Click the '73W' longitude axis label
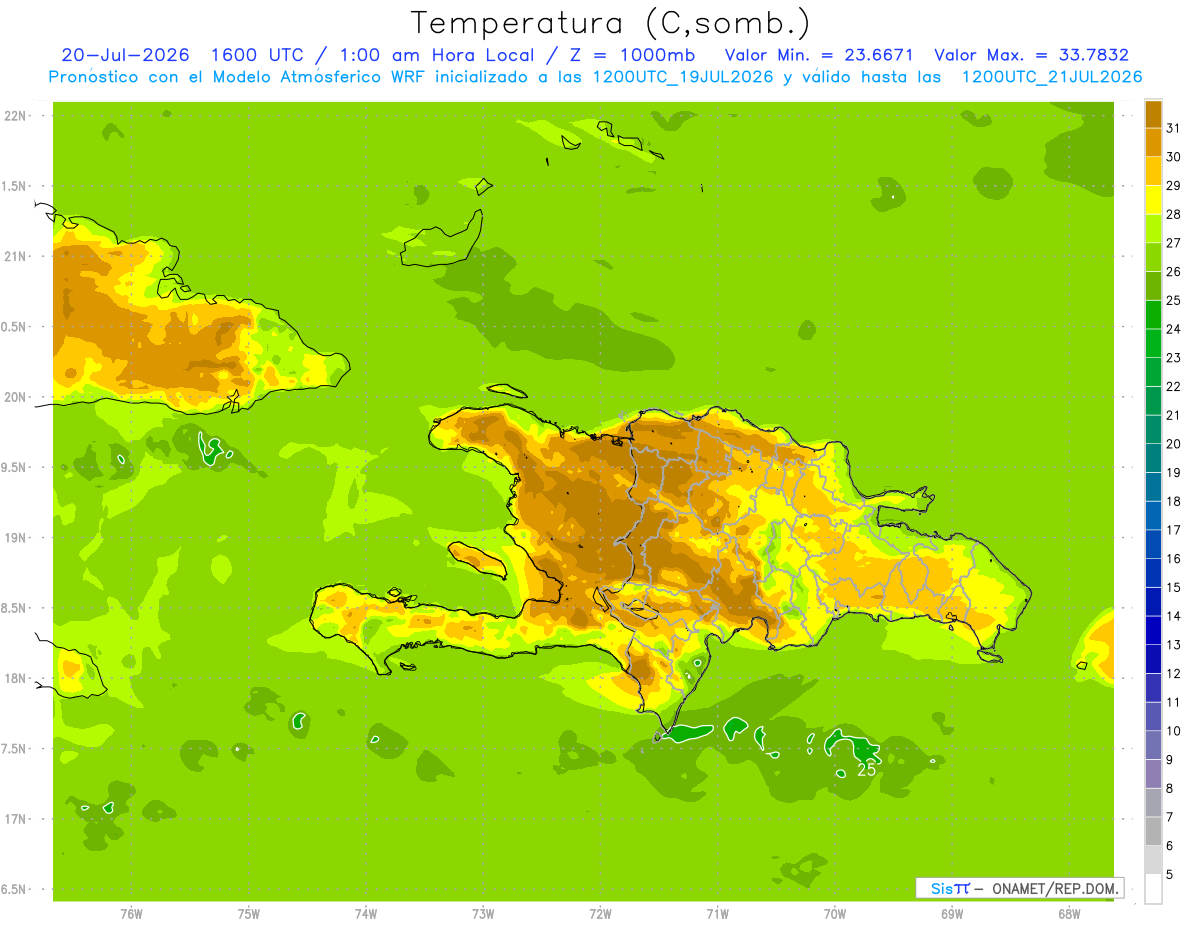The image size is (1200, 927). coord(483,913)
